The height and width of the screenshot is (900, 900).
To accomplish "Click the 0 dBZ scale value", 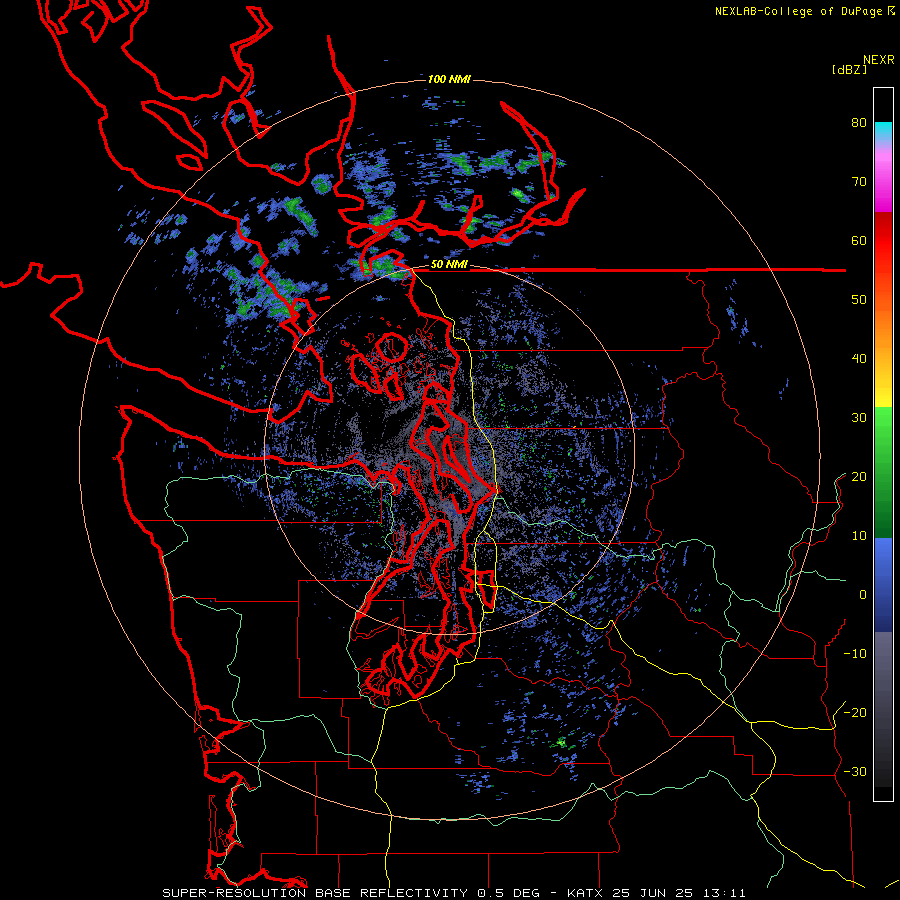I will [863, 595].
